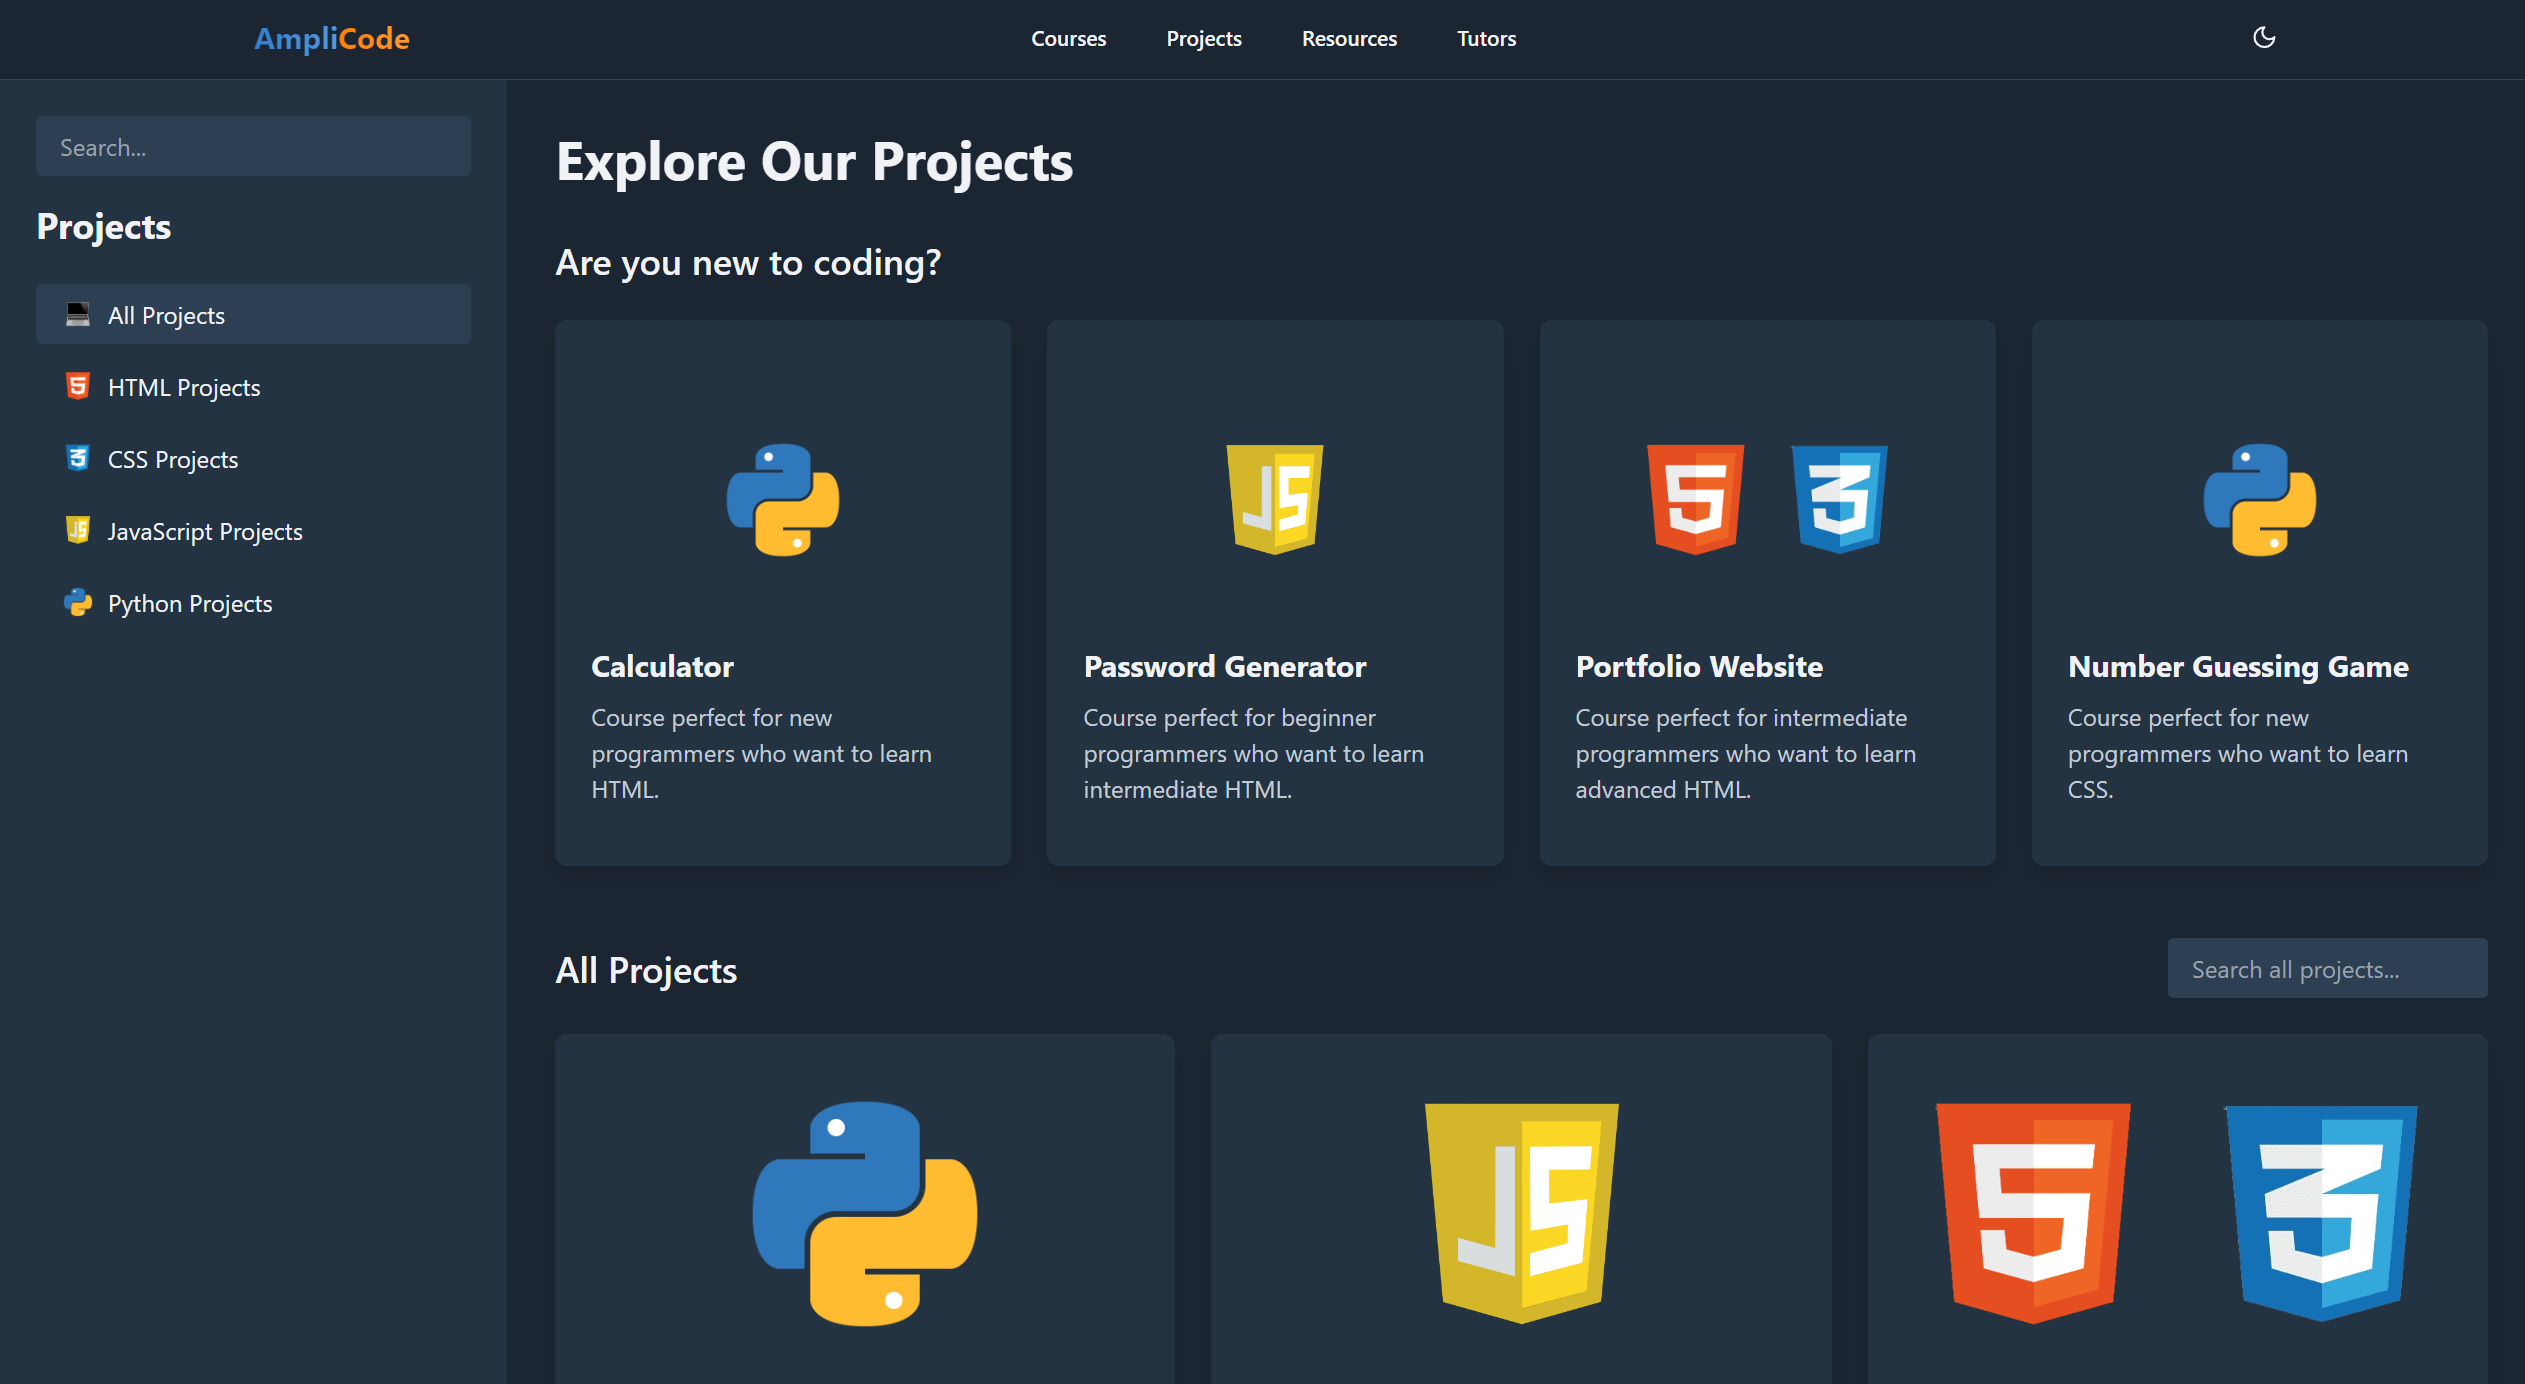Viewport: 2525px width, 1384px height.
Task: Click the laptop icon beside All Projects
Action: pos(78,314)
